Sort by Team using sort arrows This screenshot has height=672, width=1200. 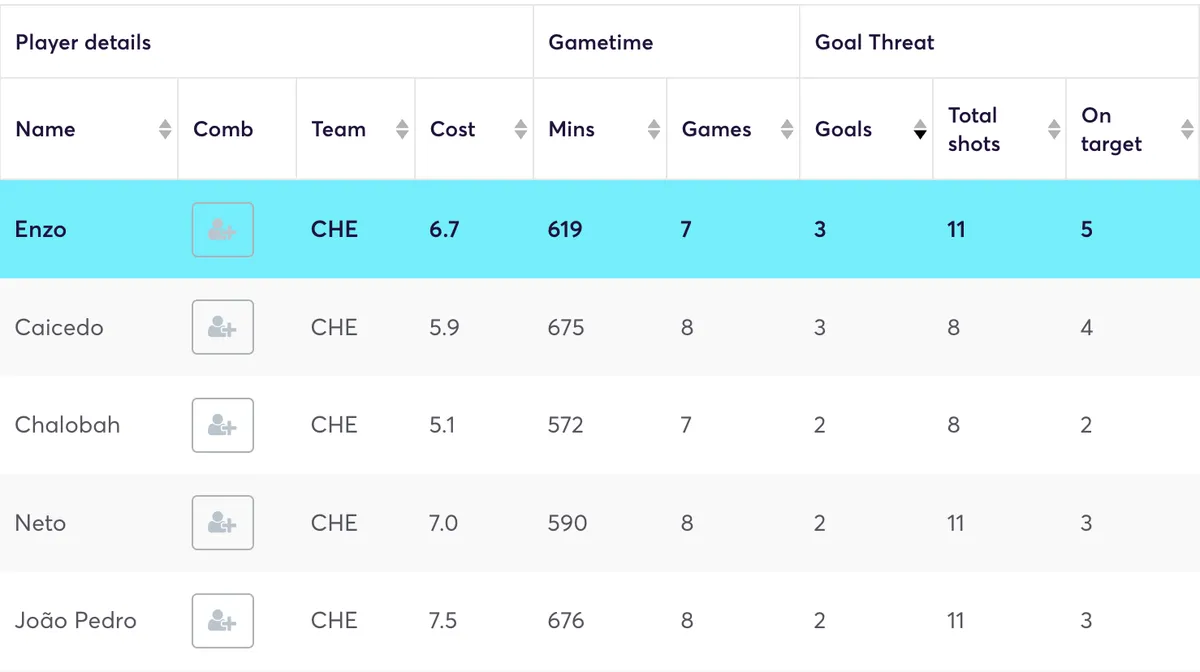[402, 129]
